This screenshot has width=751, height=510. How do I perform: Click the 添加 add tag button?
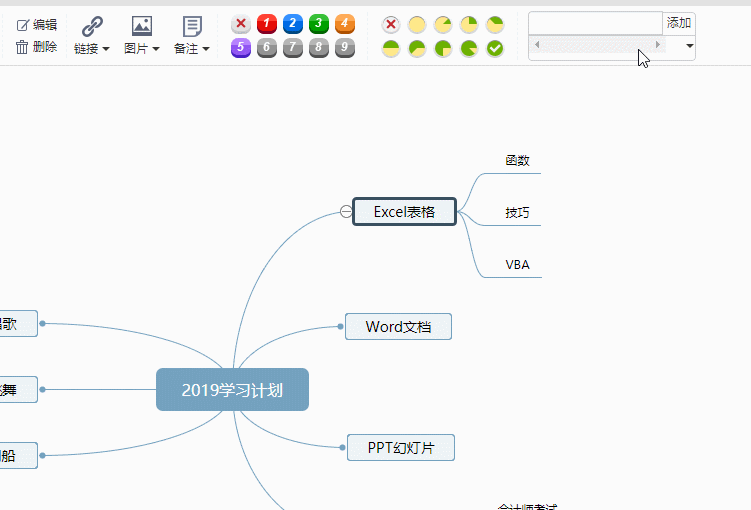coord(679,23)
